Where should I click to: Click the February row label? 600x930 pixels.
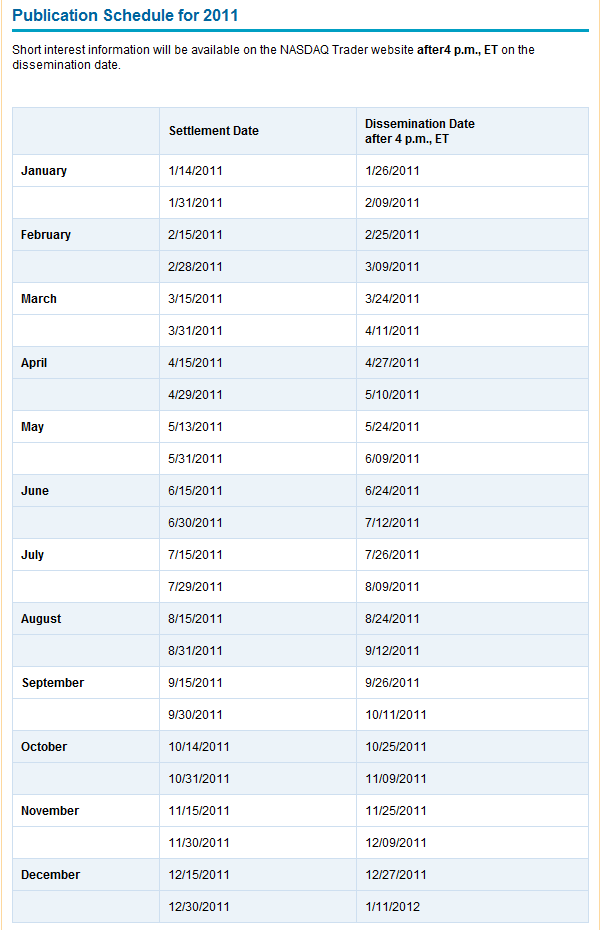46,235
